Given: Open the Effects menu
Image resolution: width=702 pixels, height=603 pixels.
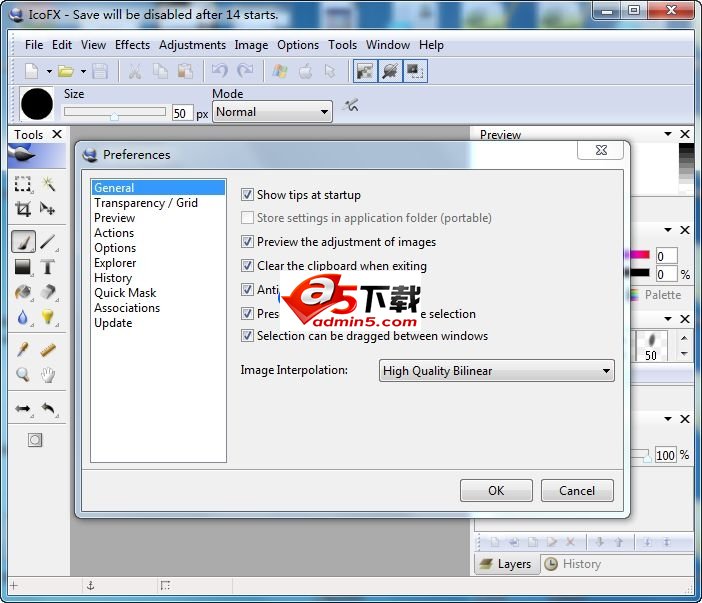Looking at the screenshot, I should pyautogui.click(x=132, y=45).
